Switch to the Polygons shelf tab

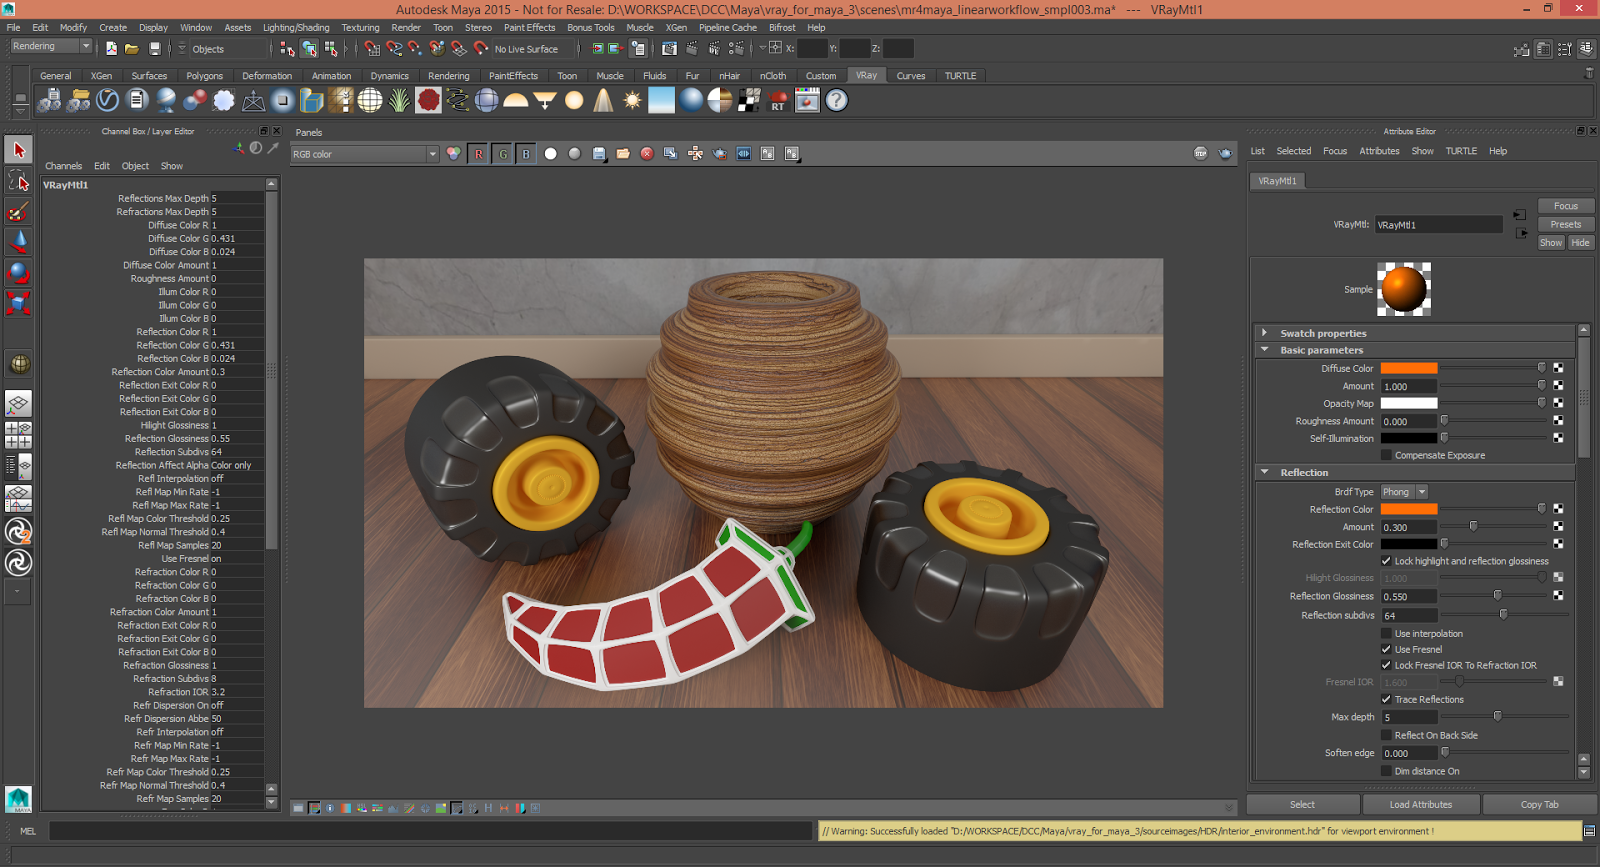205,76
